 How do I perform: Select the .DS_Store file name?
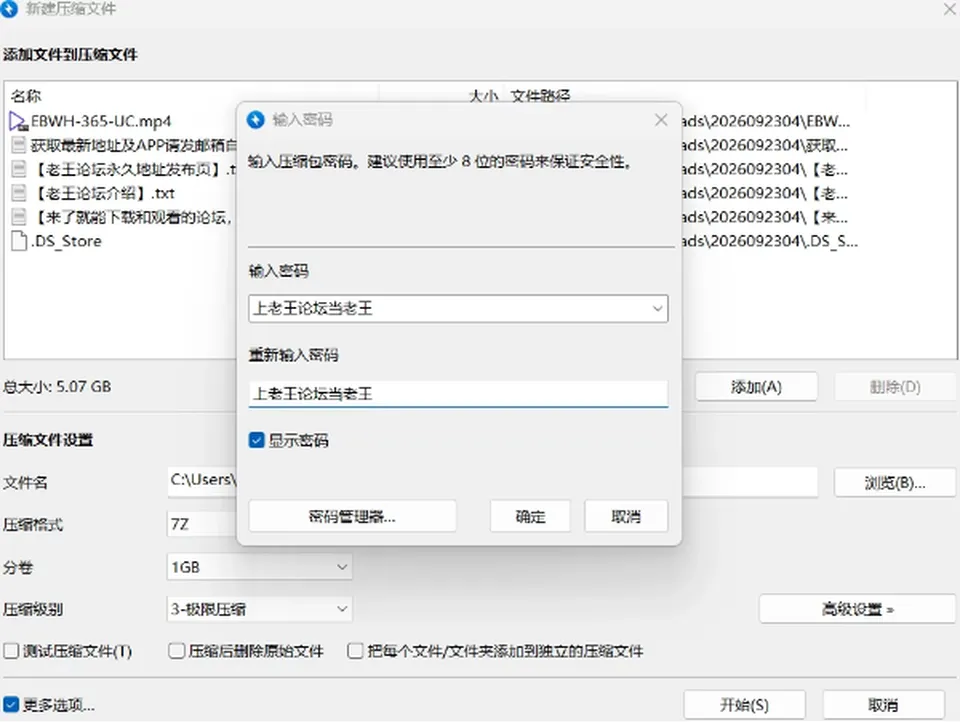tap(66, 241)
